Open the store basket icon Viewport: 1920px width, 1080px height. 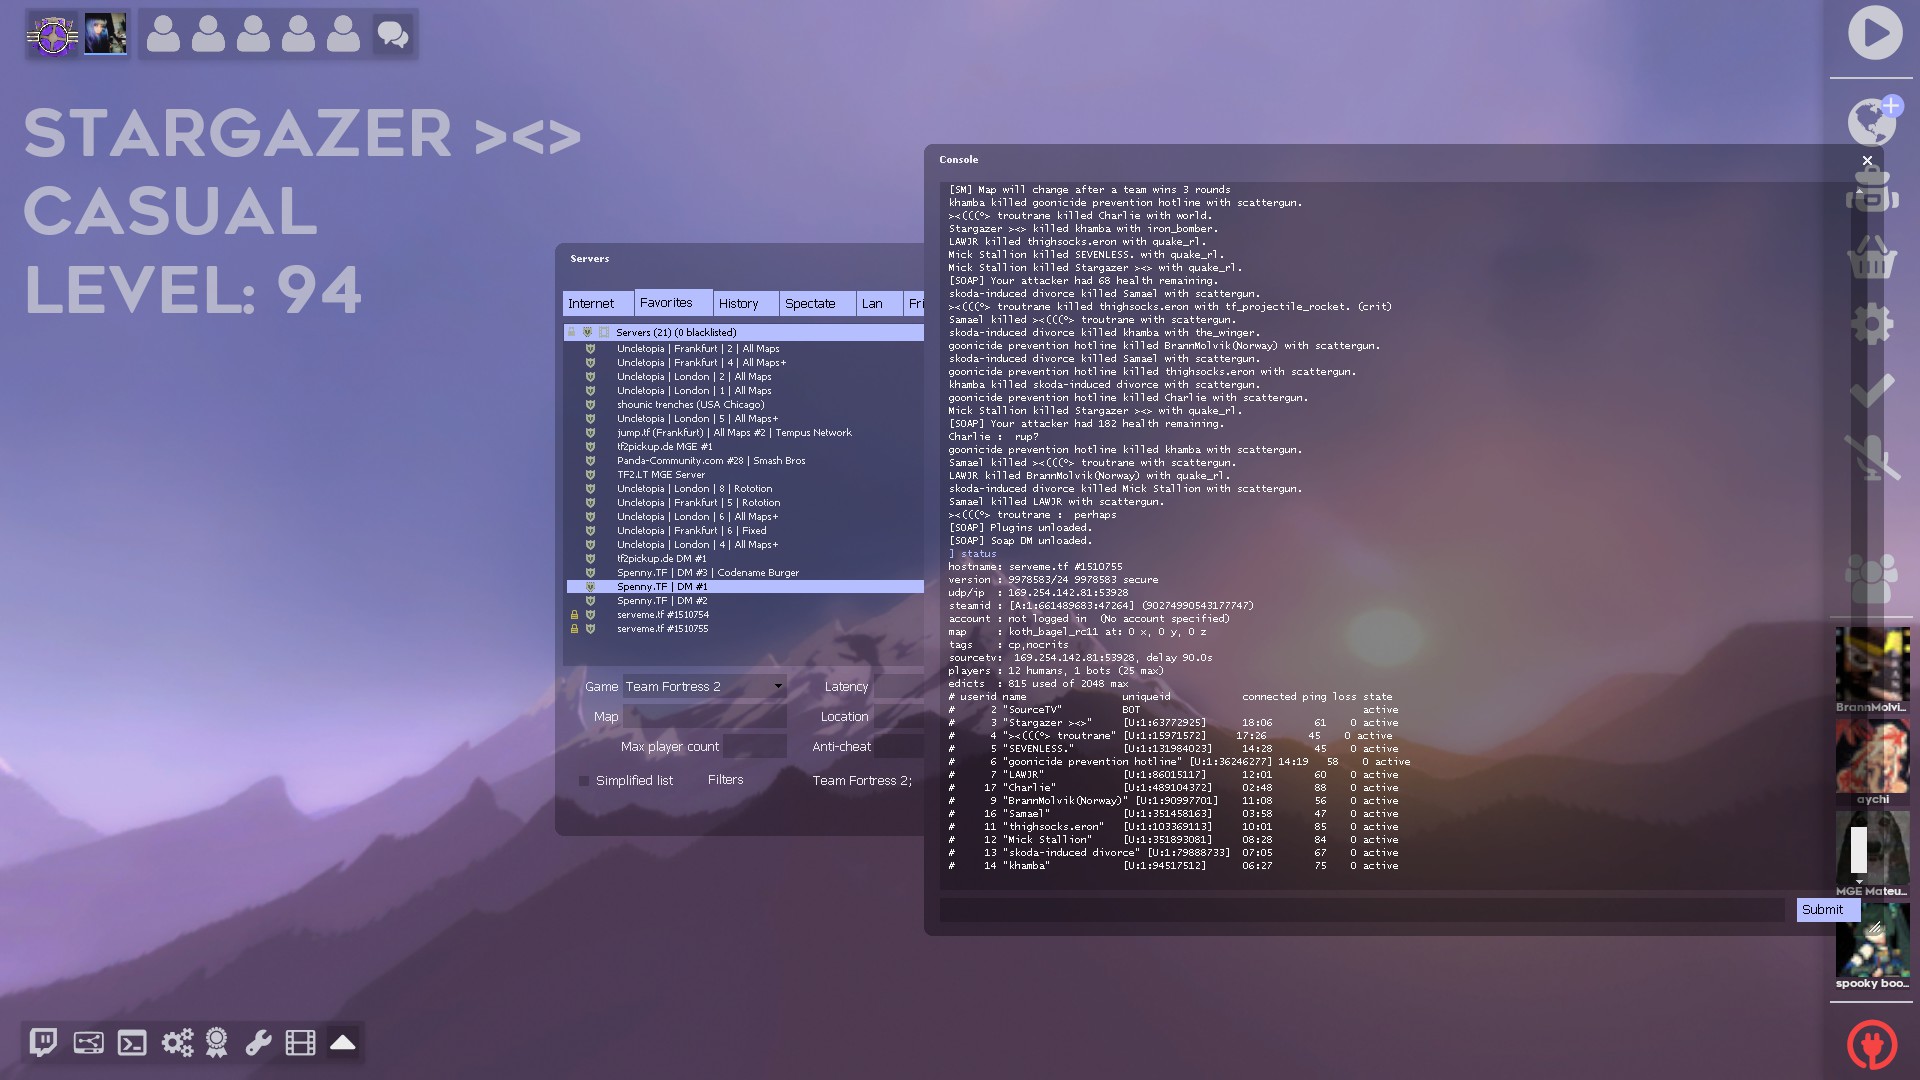1871,258
